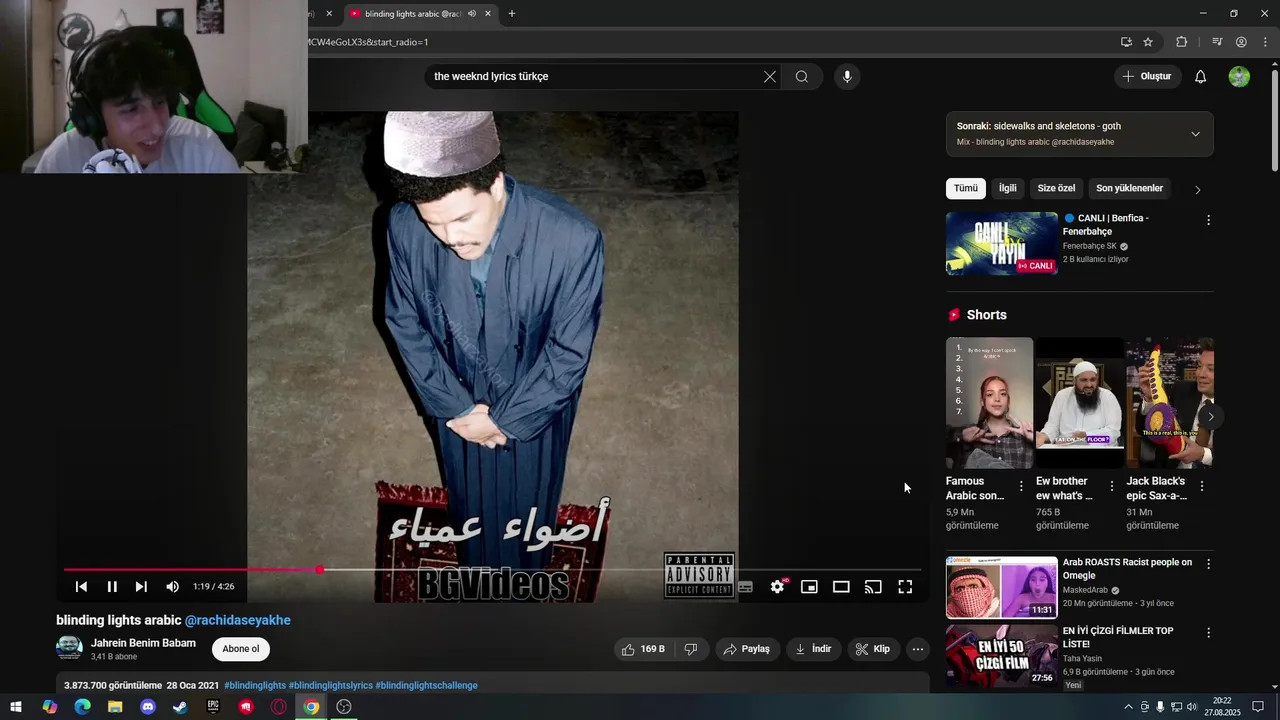Open options for Ew brother short
1280x720 pixels.
[1111, 486]
